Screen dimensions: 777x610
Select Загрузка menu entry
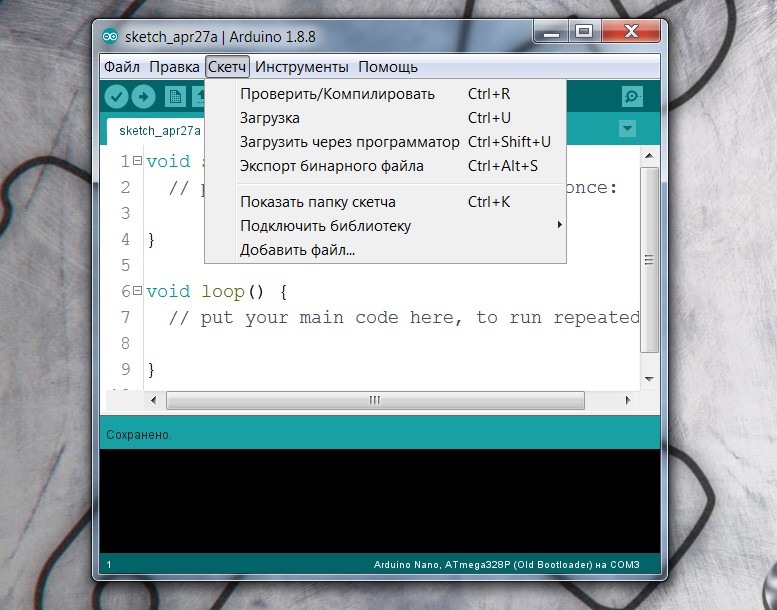pyautogui.click(x=386, y=118)
